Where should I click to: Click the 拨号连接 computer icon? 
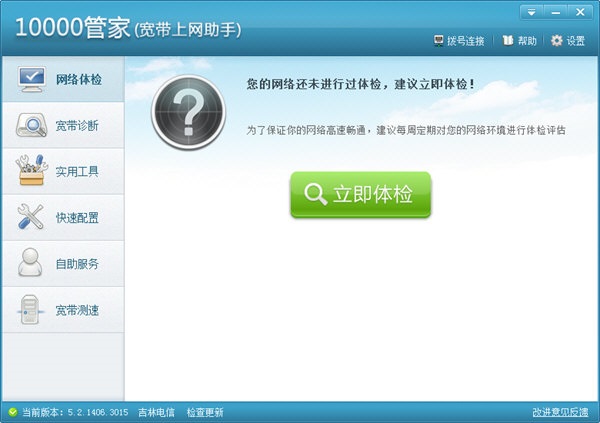click(x=439, y=41)
